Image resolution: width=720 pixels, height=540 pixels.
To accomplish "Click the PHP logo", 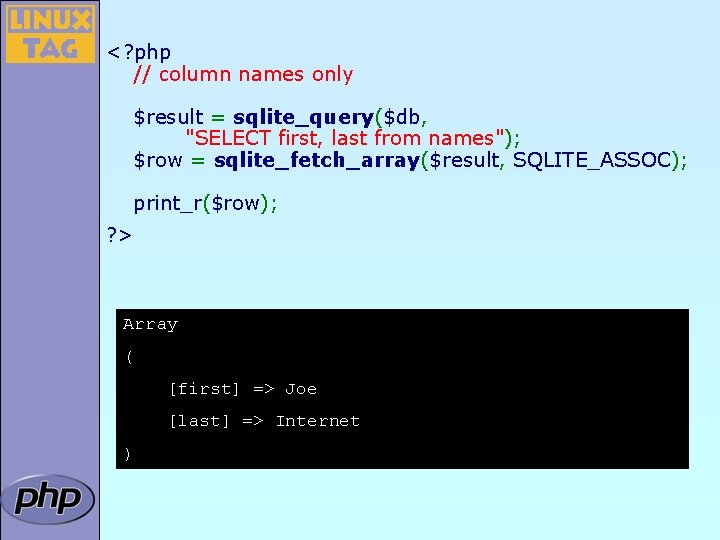I will pos(48,499).
